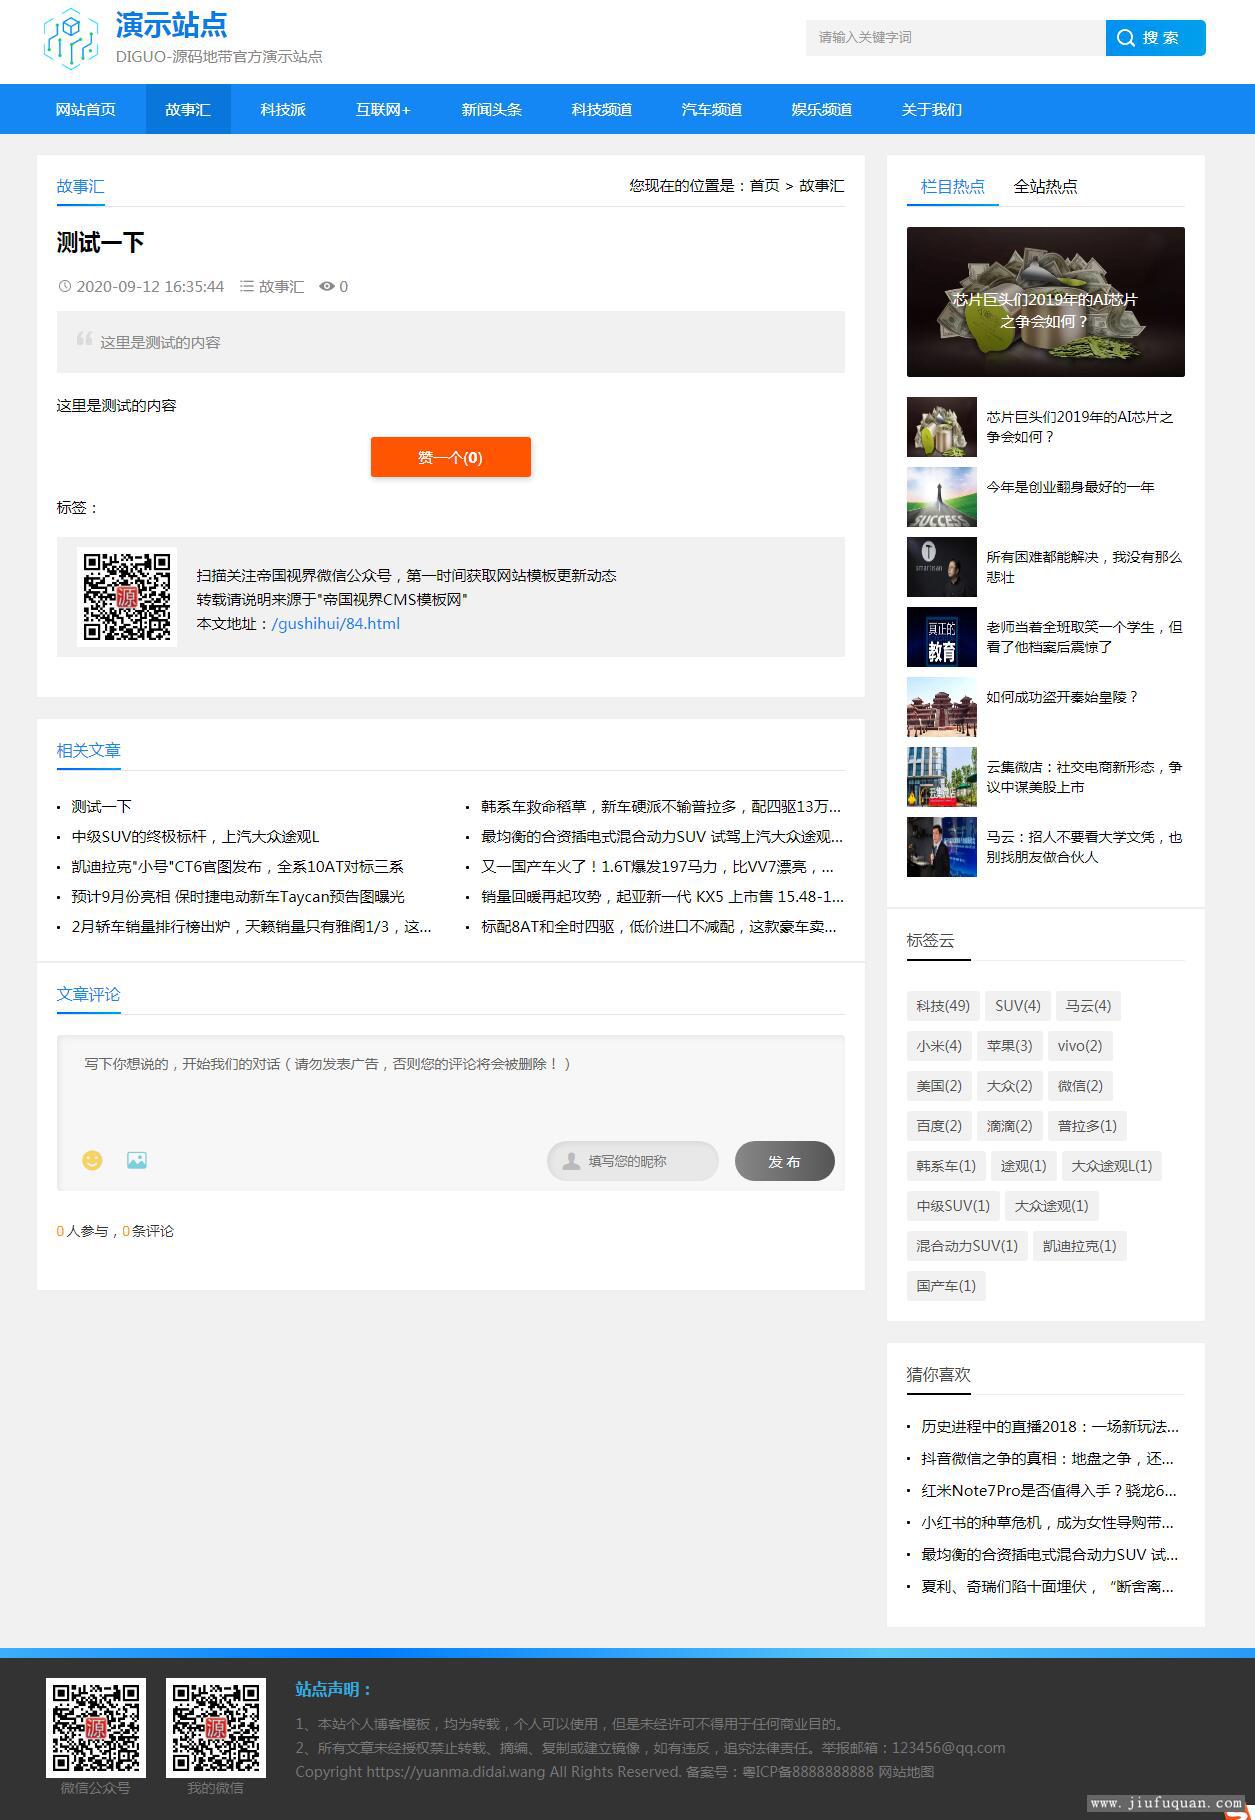Open 小红书的种草危机 link
Viewport: 1255px width, 1820px height.
point(1048,1522)
